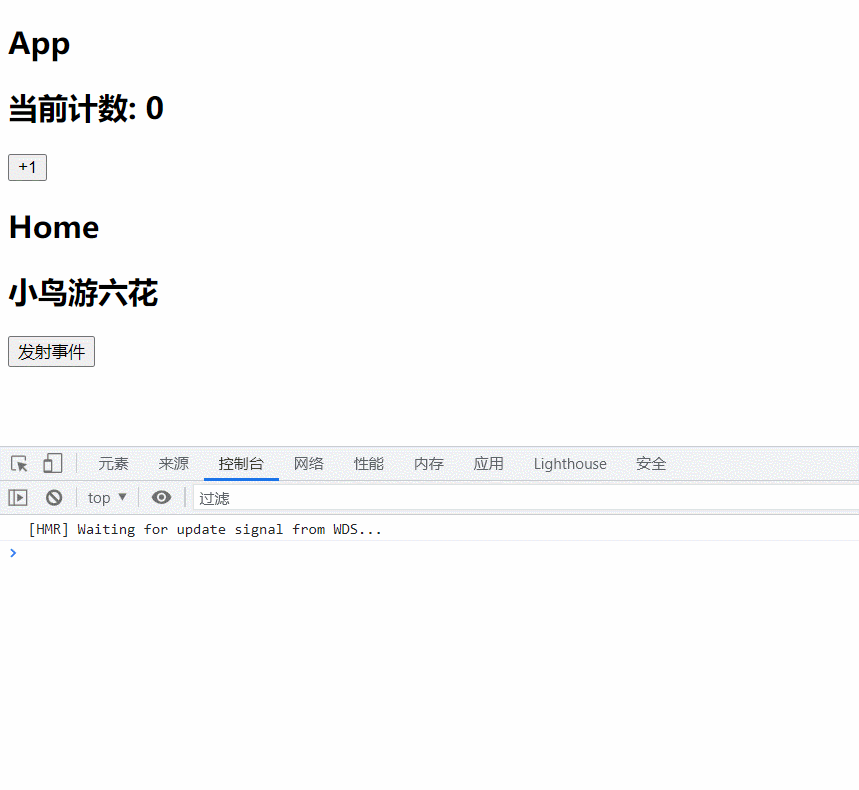Focus the console prompt input line
The height and width of the screenshot is (790, 859).
pyautogui.click(x=430, y=553)
